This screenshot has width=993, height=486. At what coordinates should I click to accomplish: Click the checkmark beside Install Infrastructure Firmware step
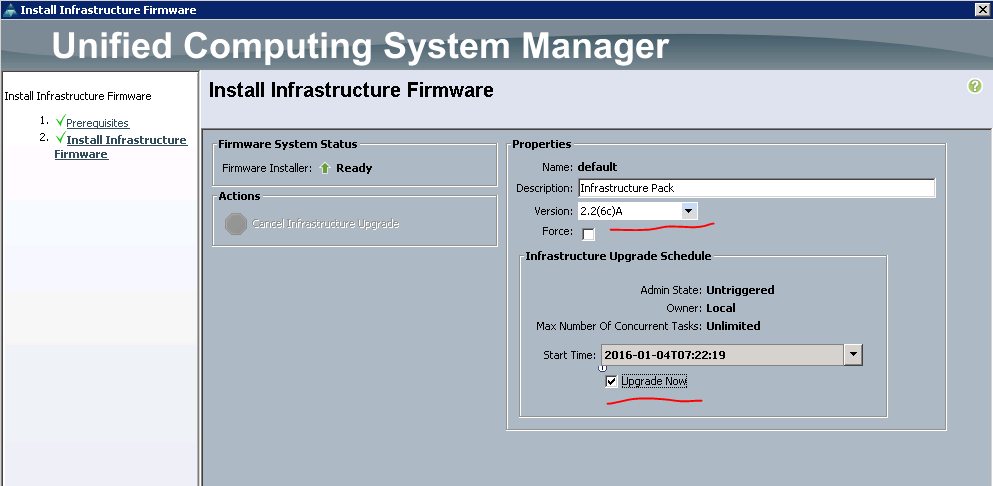tap(60, 138)
